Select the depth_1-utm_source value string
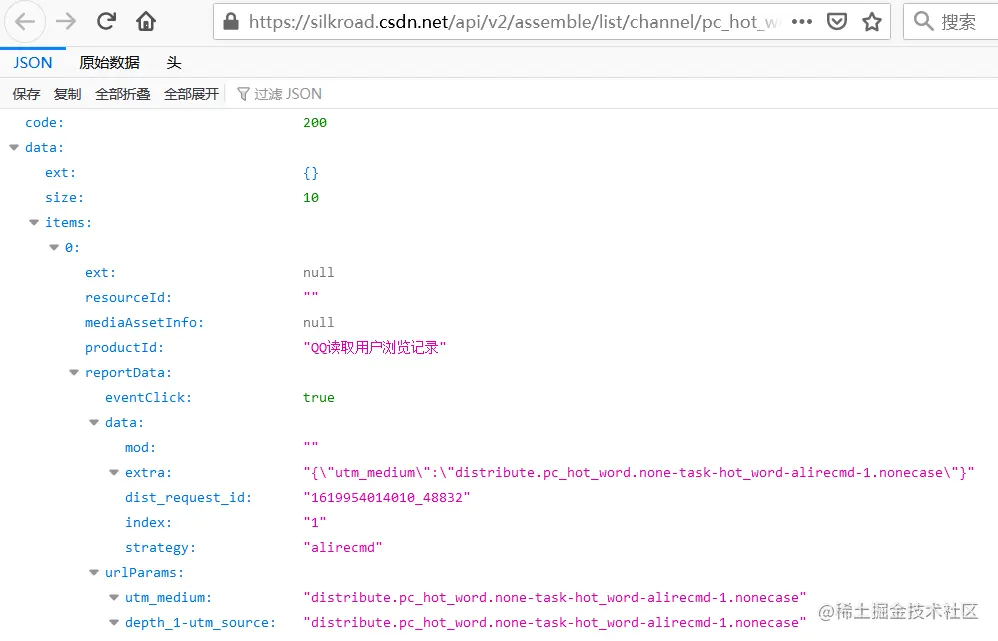Viewport: 998px width, 641px height. (555, 622)
